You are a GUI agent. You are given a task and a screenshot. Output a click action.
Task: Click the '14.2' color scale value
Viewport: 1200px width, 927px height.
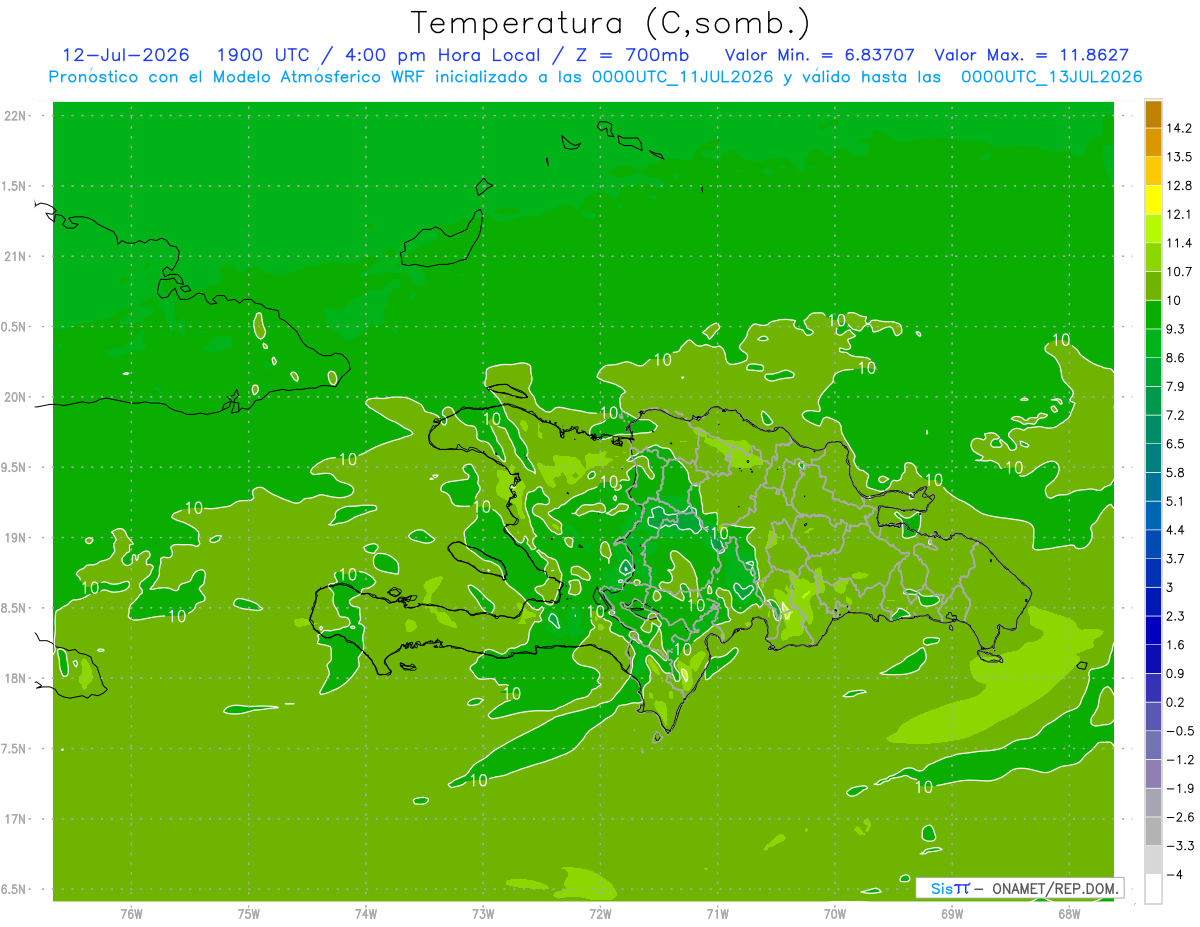[x=1179, y=128]
